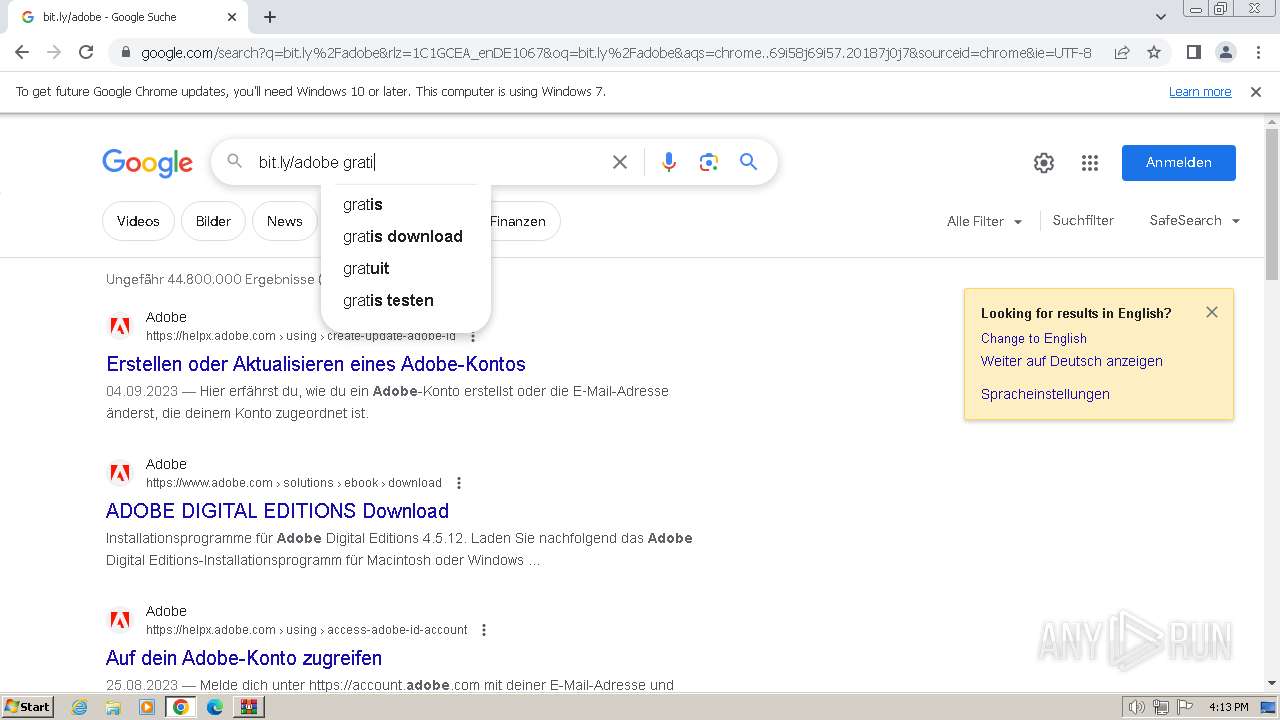Screen dimensions: 1280x720
Task: Open 'Auf dein Adobe-Konto zugreifen' result
Action: click(244, 658)
